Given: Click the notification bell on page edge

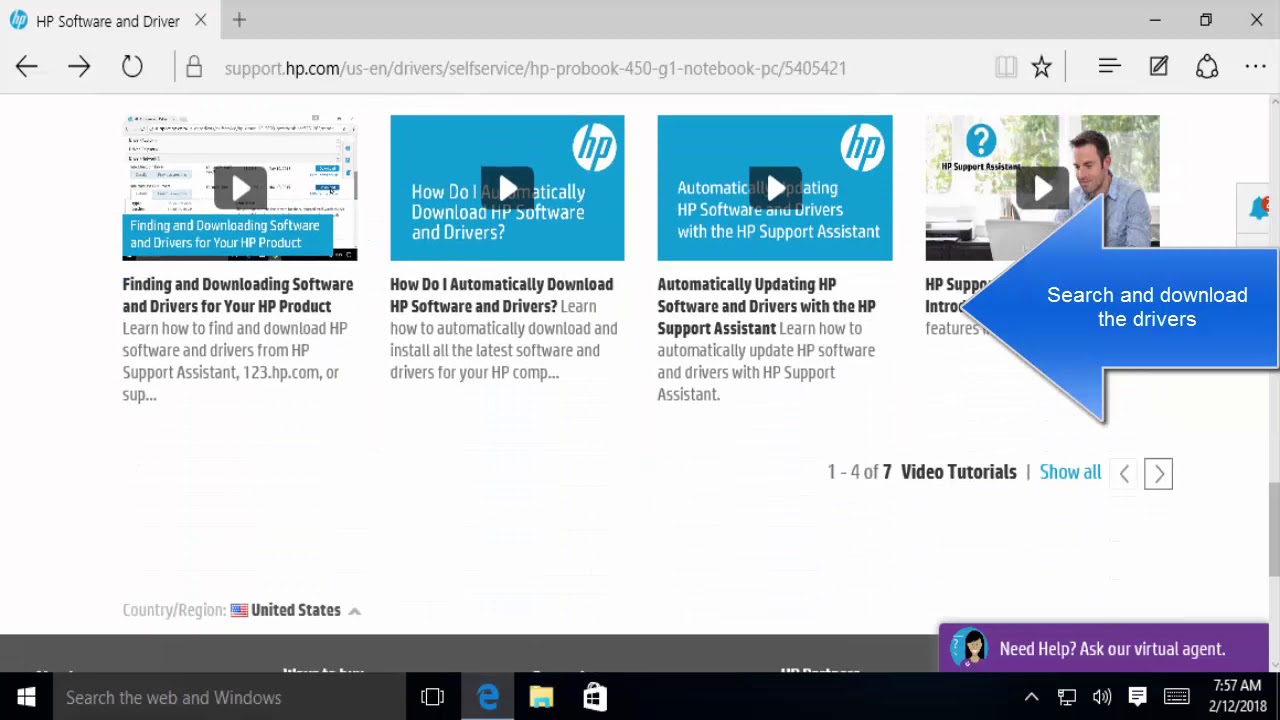Looking at the screenshot, I should tap(1259, 208).
